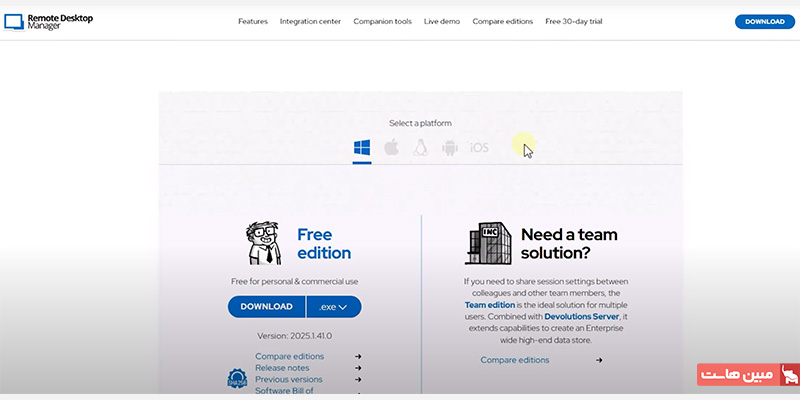Click 'Free for personal & commercial use' text

tap(294, 281)
